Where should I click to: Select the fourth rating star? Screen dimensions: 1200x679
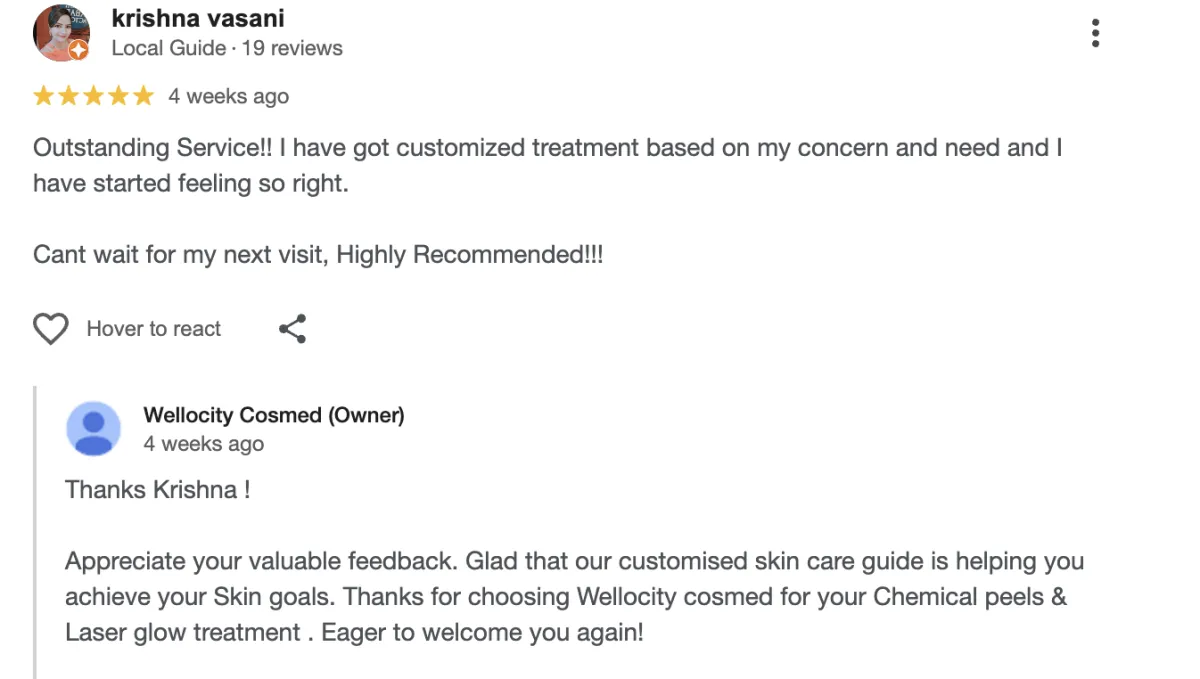[x=119, y=96]
